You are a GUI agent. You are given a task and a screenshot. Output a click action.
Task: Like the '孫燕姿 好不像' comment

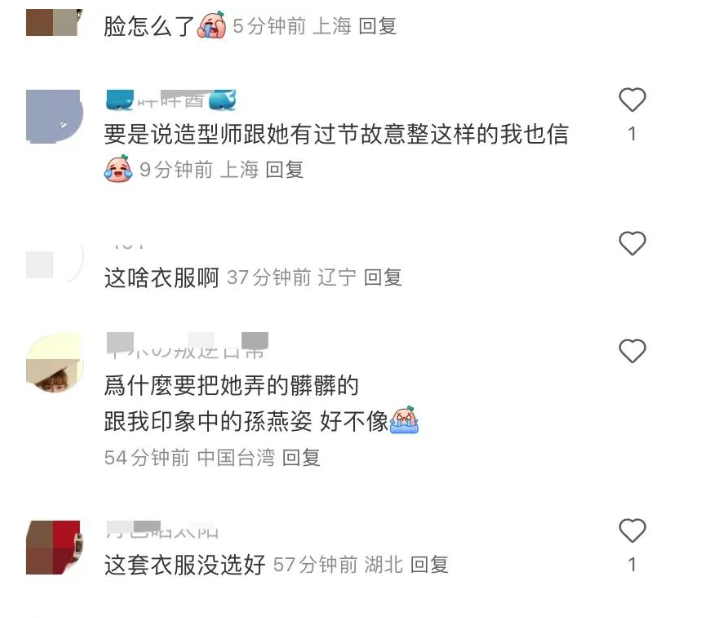pyautogui.click(x=632, y=351)
